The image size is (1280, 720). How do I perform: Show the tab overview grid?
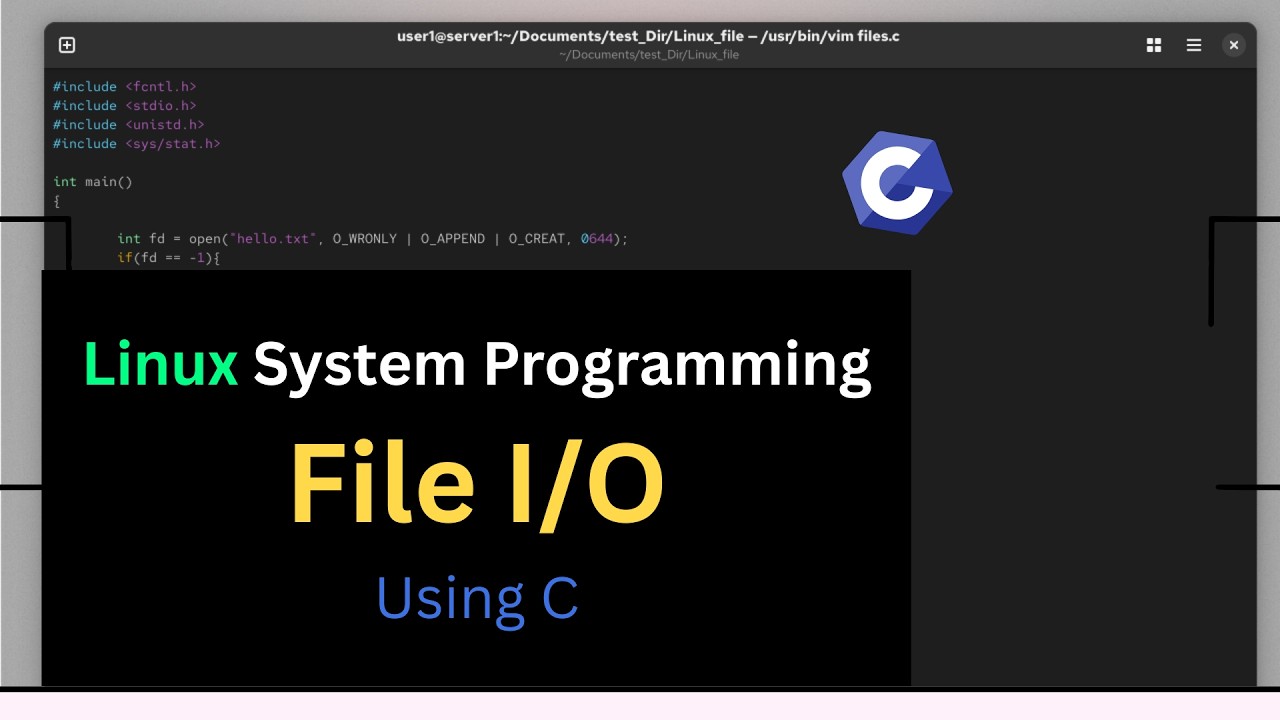[1153, 45]
